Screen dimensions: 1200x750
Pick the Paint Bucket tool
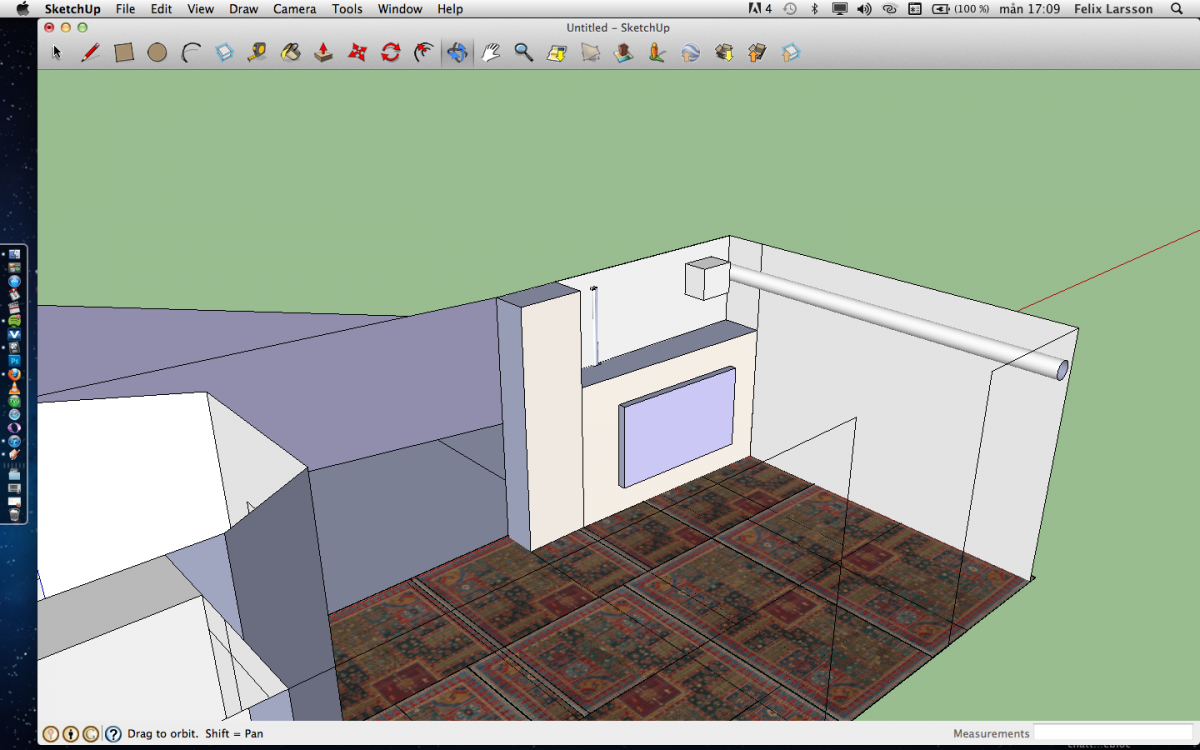point(290,53)
